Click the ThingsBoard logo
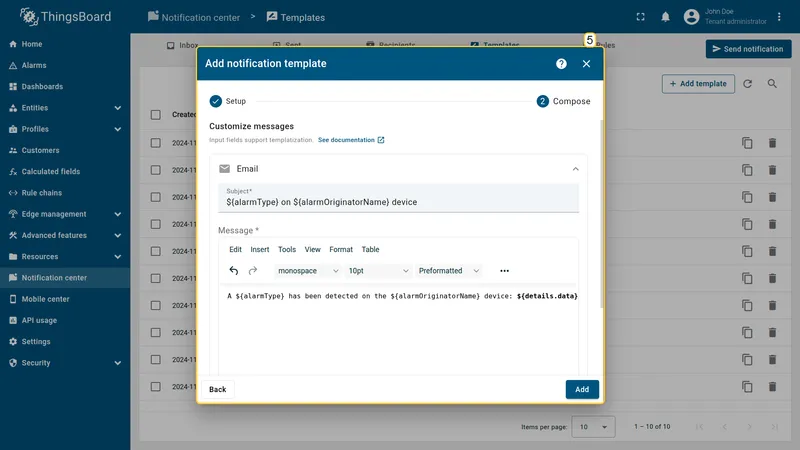This screenshot has height=450, width=800. tap(65, 17)
